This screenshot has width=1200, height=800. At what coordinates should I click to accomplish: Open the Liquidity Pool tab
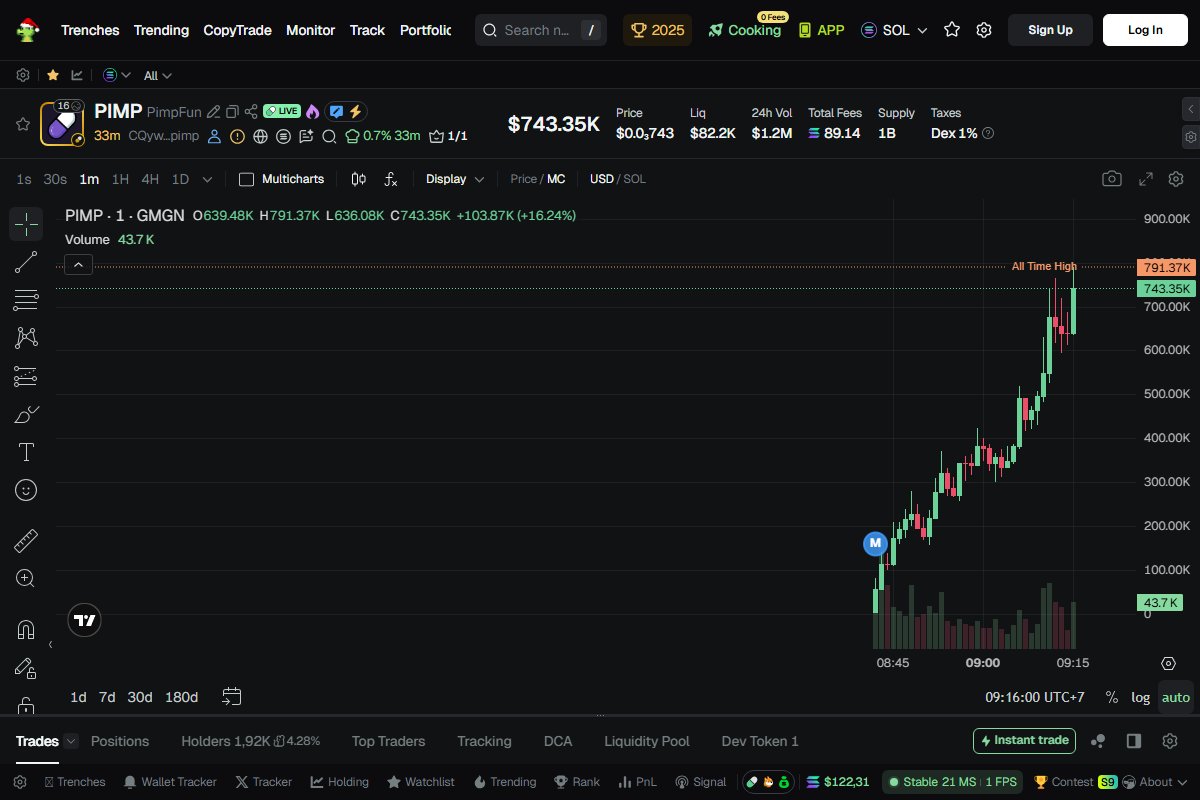click(647, 741)
